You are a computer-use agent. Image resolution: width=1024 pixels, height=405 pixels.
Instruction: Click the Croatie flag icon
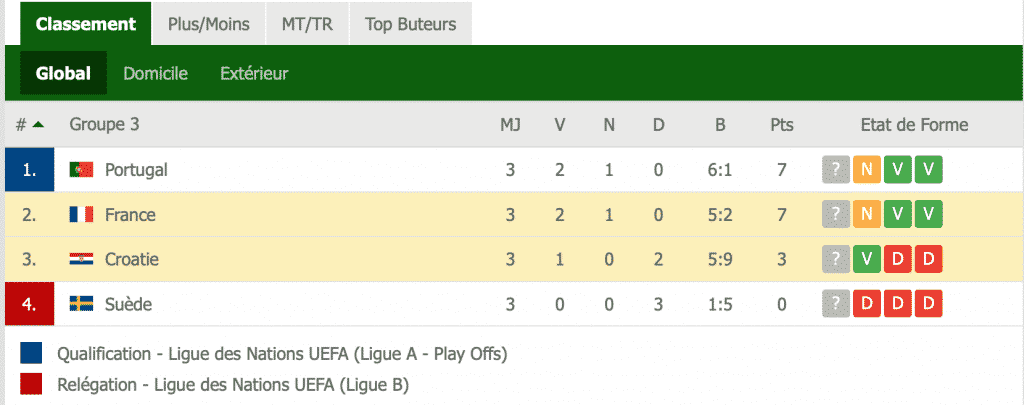tap(82, 259)
